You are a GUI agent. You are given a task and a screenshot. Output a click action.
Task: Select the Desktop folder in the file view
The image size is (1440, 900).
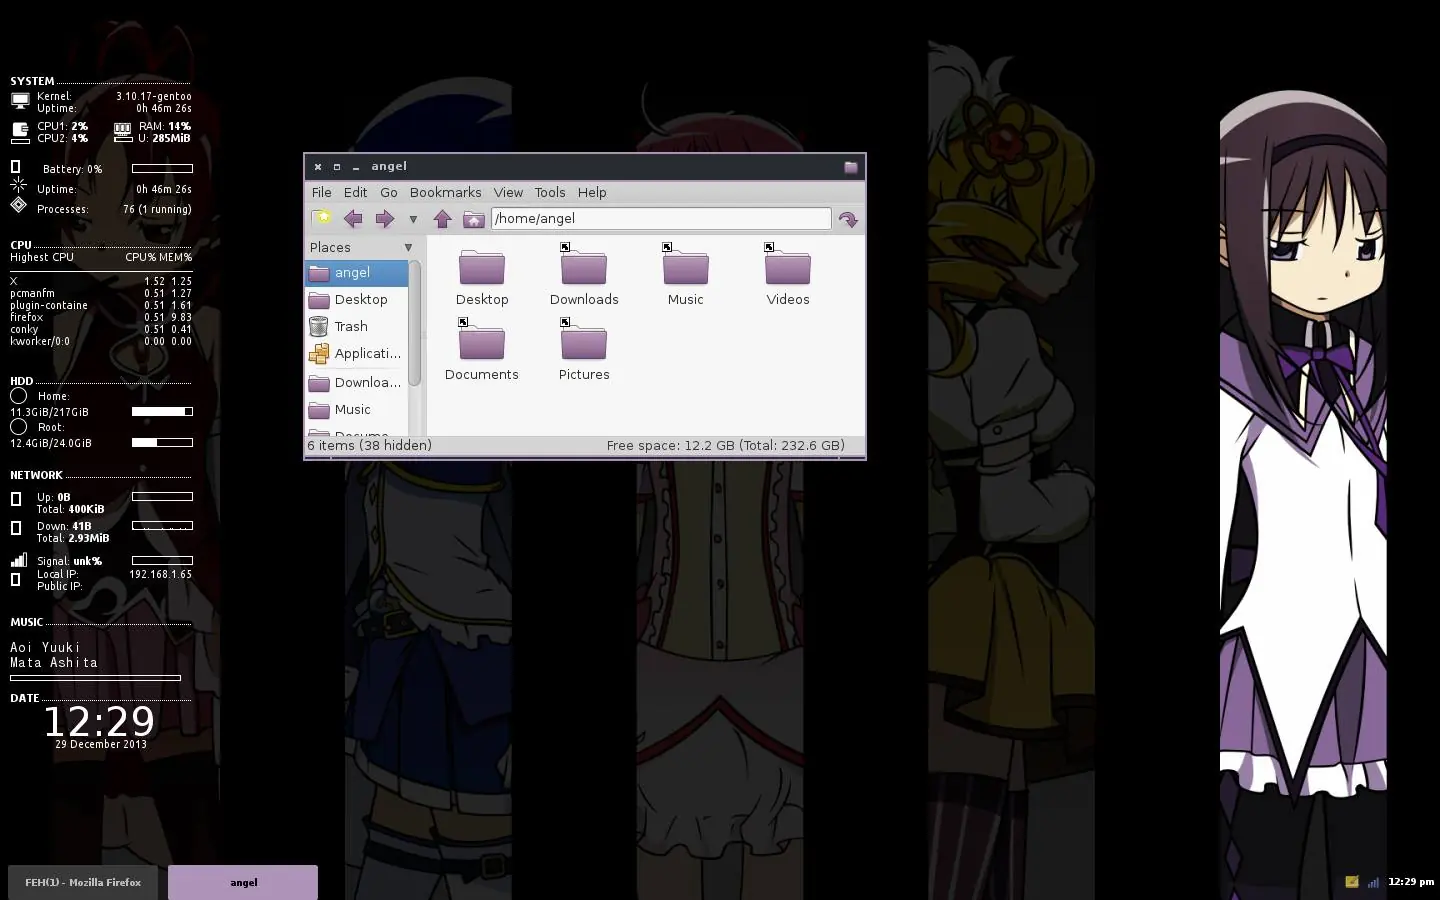pos(482,276)
